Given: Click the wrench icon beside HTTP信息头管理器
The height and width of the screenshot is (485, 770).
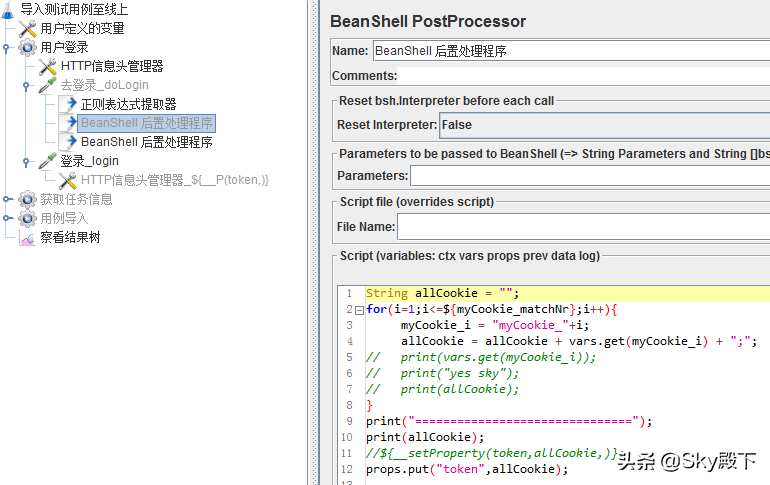Looking at the screenshot, I should click(48, 66).
